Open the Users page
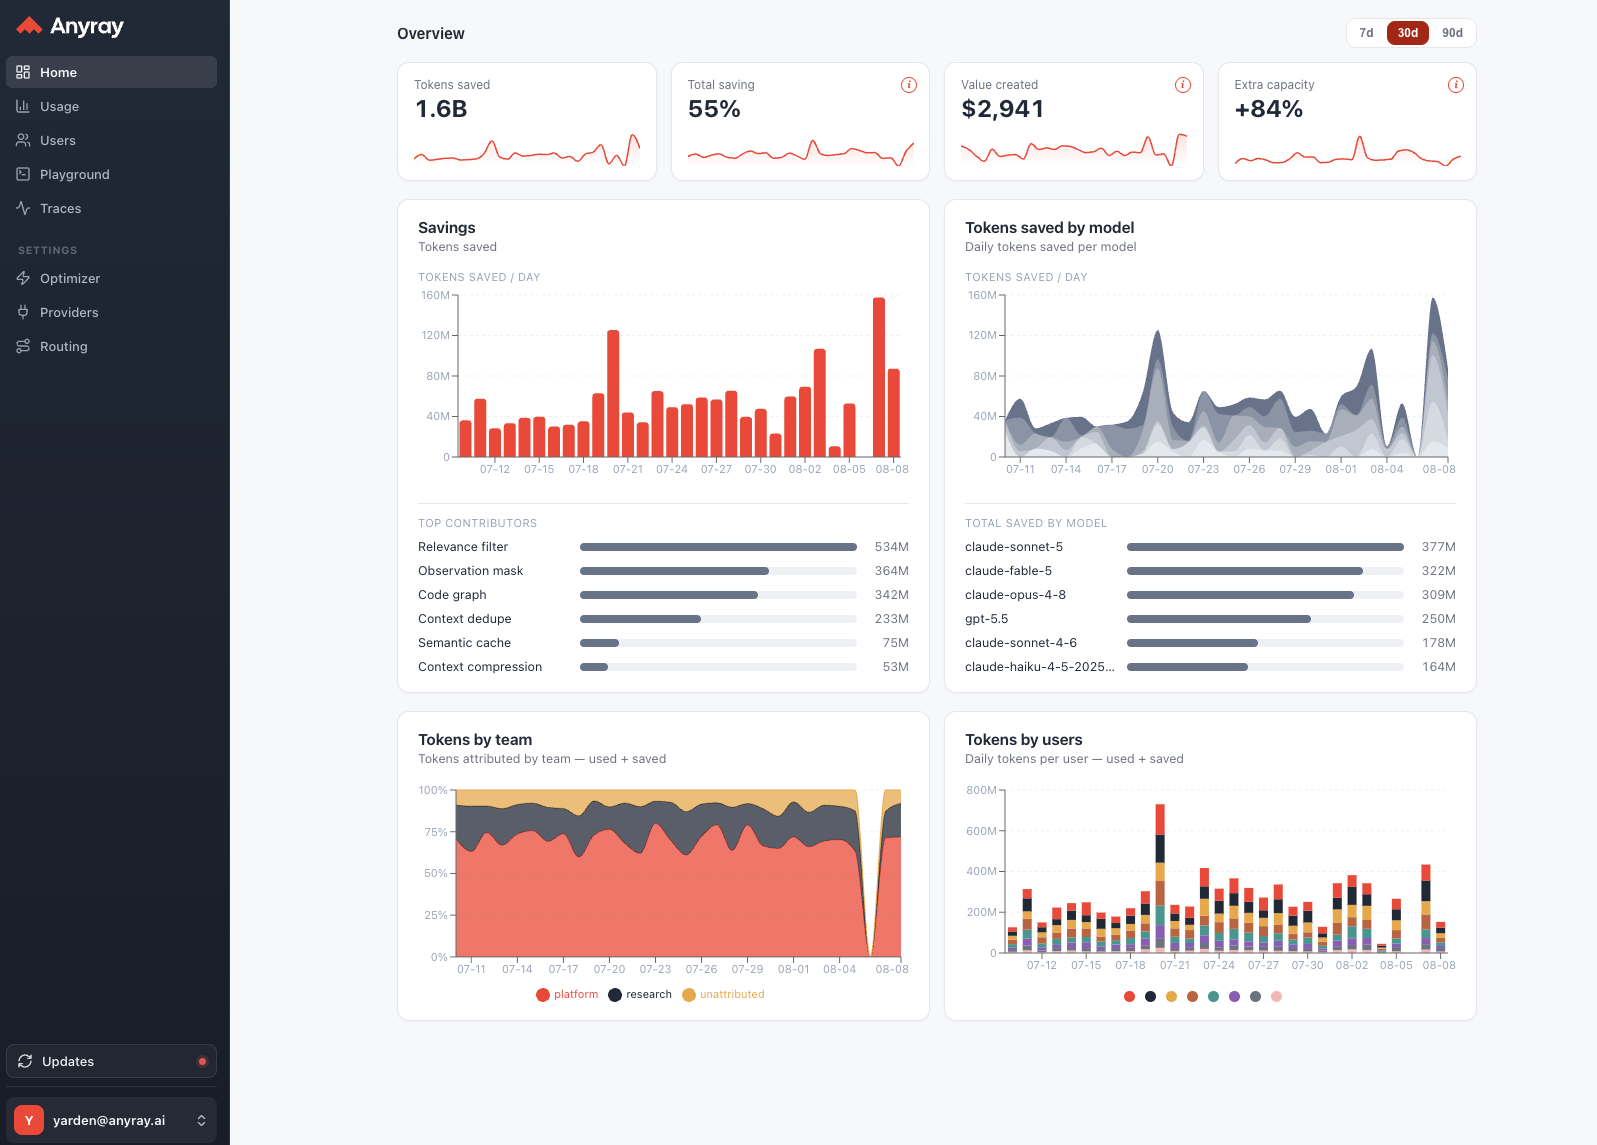1597x1145 pixels. pos(111,140)
